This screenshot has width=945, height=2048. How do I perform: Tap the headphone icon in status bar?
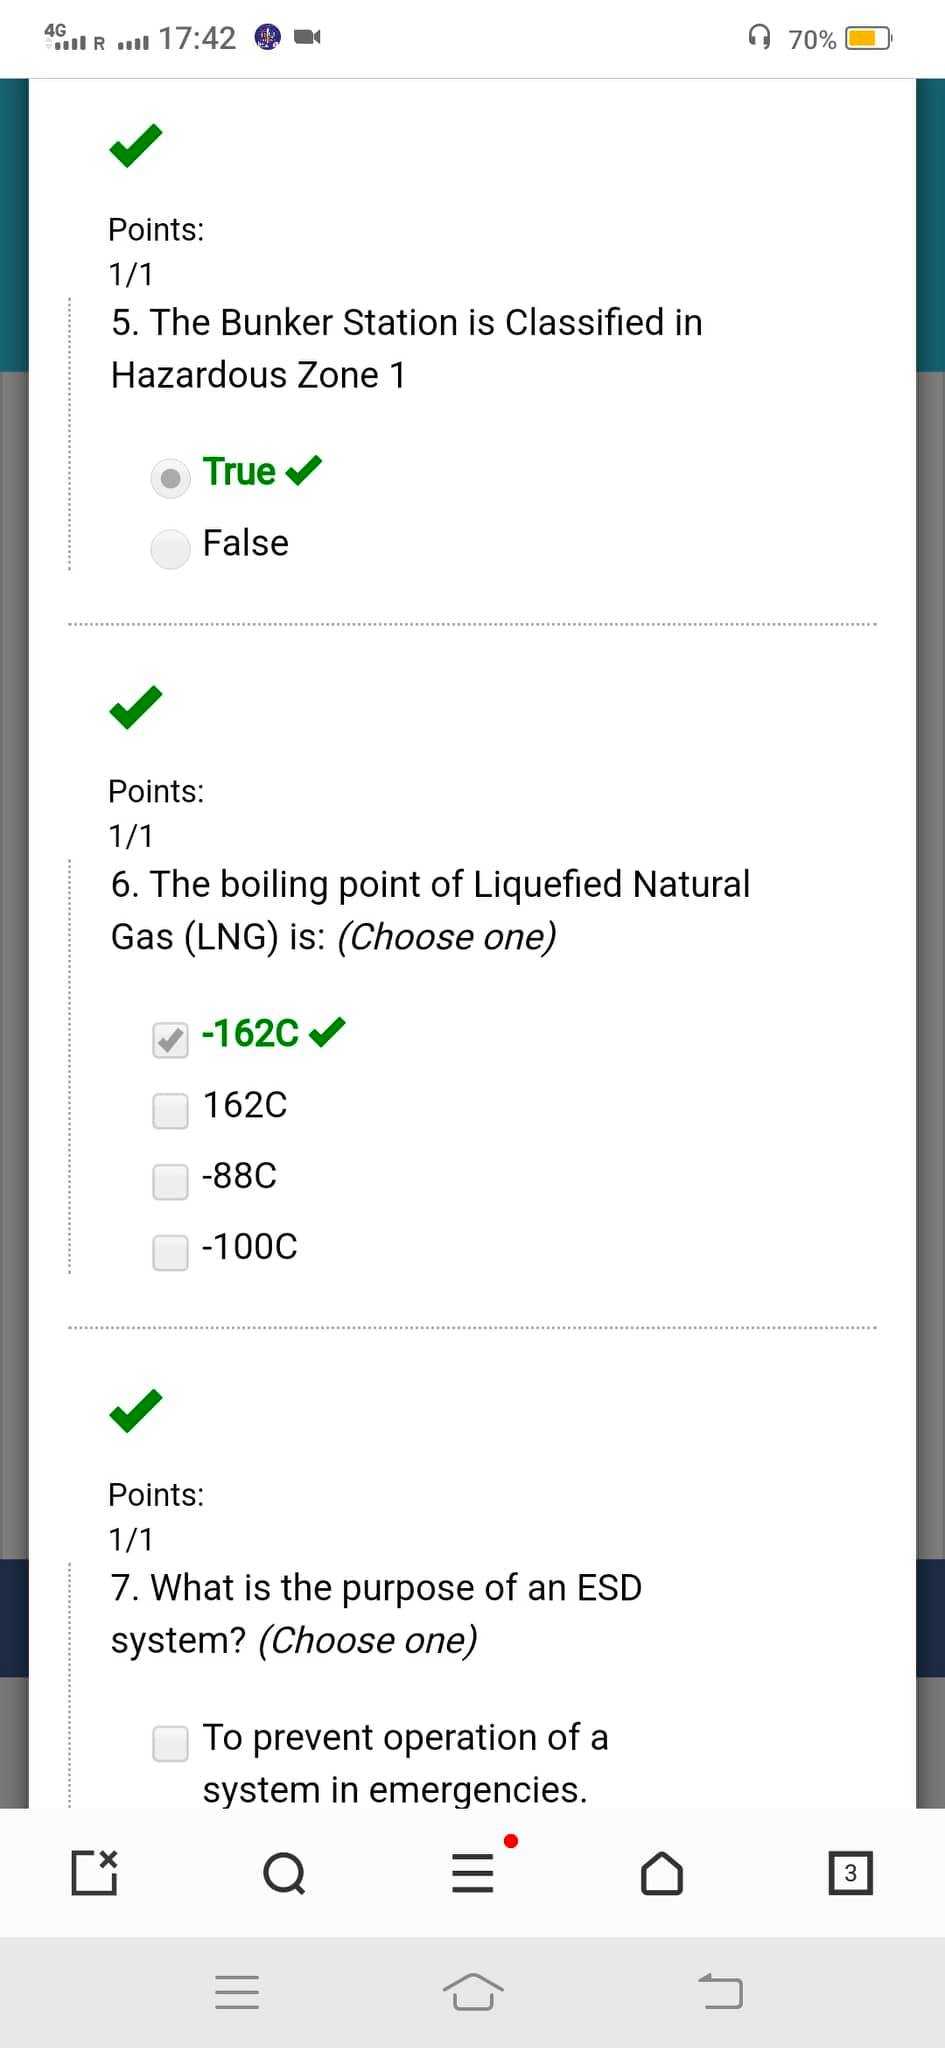pos(760,38)
